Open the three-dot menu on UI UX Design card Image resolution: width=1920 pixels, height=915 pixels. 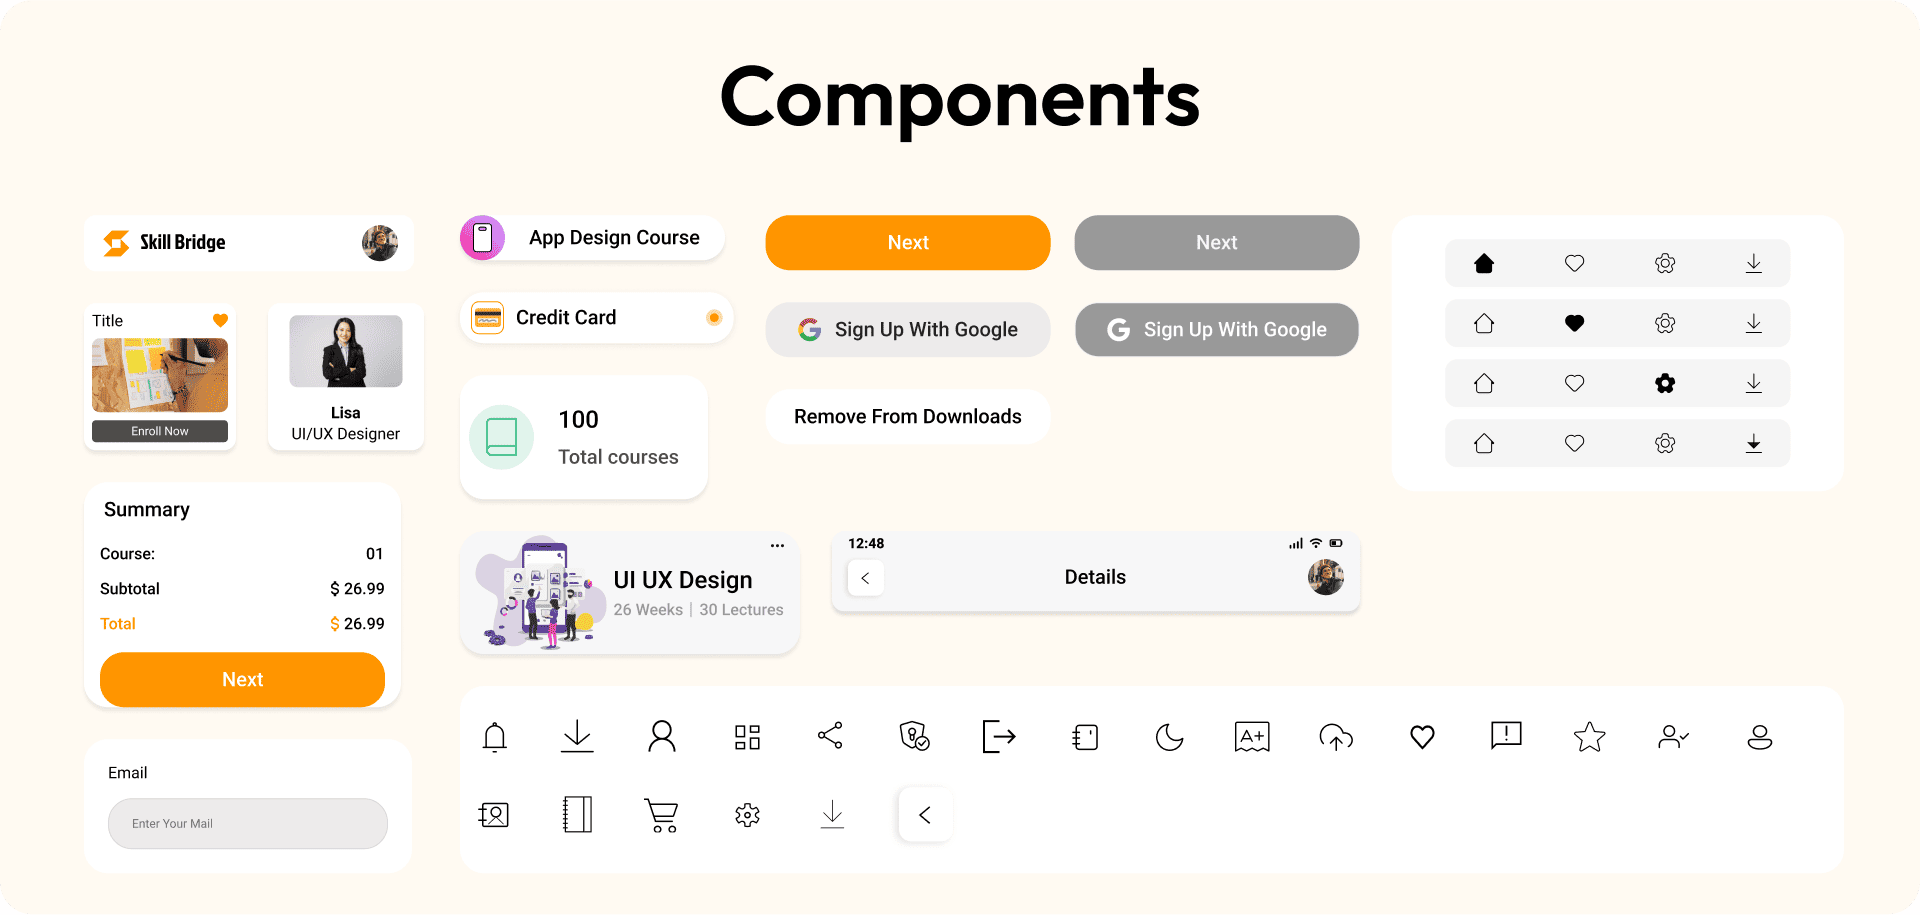(x=777, y=546)
